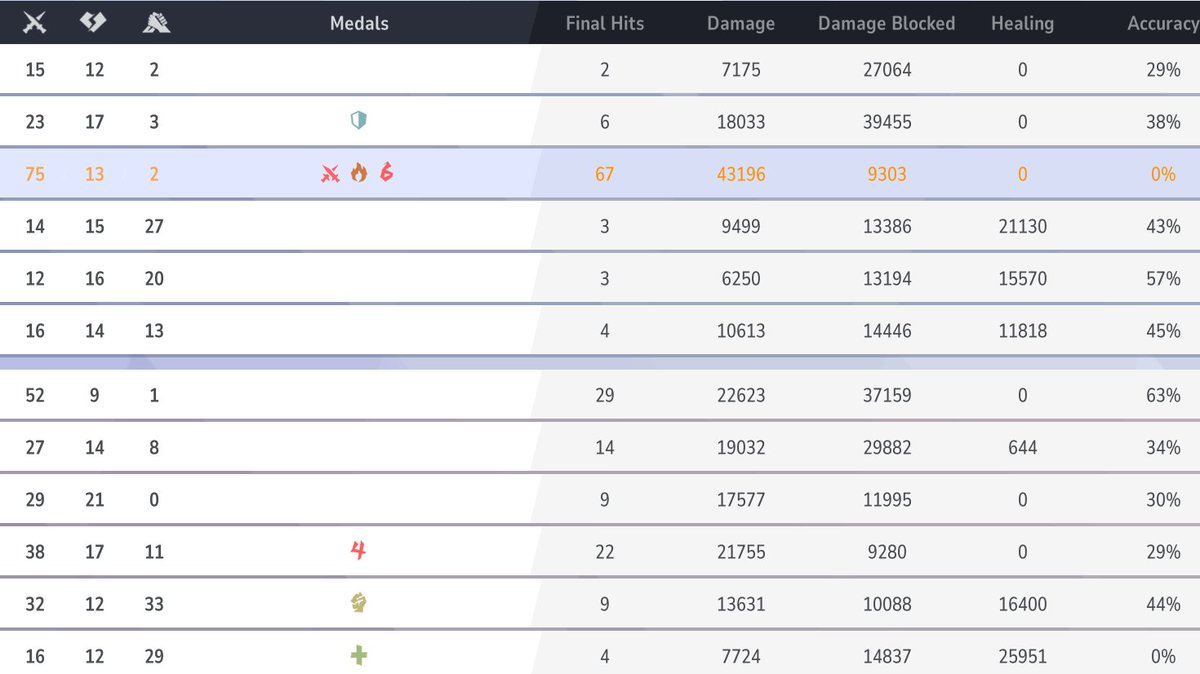Click the 18033 damage value
The image size is (1200, 674).
tap(741, 122)
